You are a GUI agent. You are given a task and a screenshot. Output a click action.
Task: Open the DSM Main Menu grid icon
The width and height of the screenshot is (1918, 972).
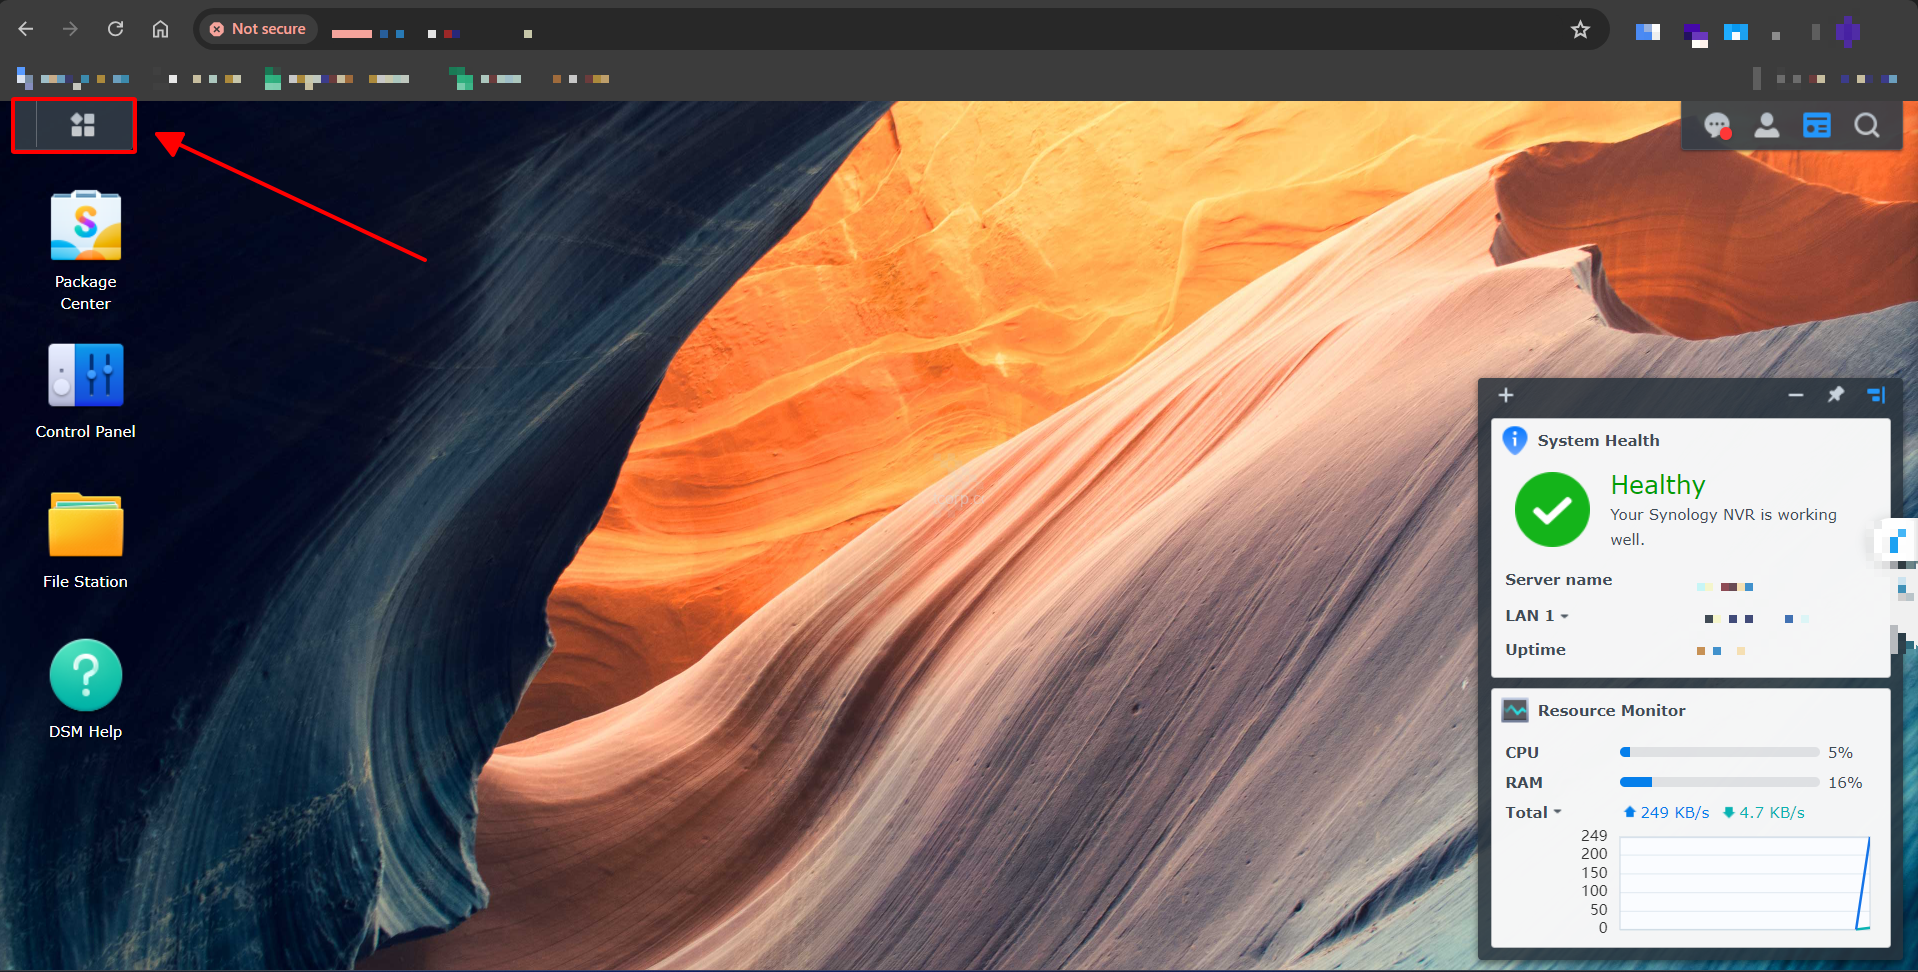click(83, 125)
